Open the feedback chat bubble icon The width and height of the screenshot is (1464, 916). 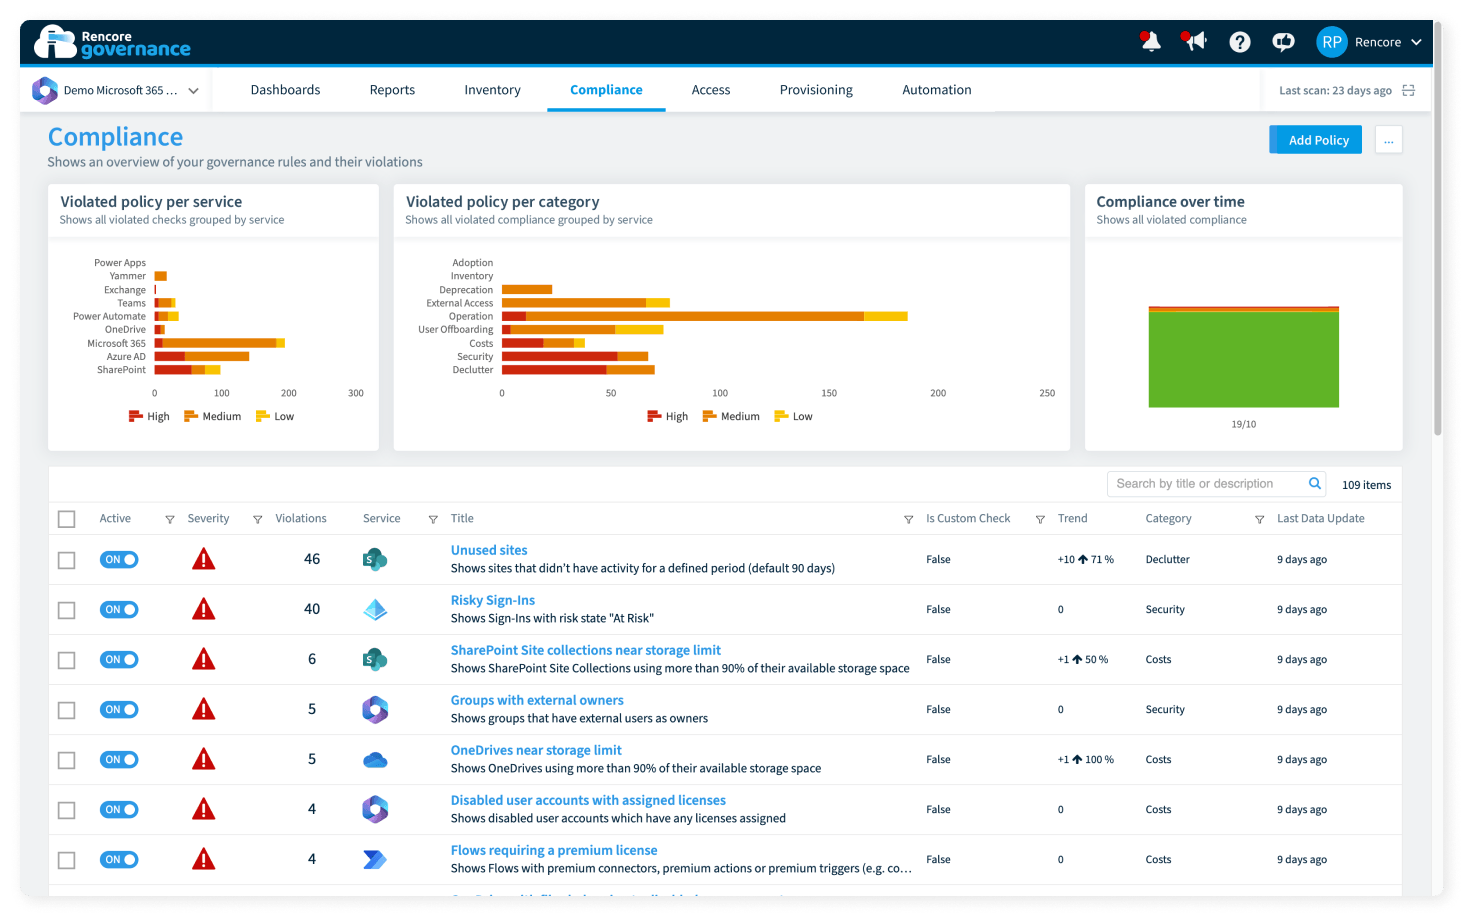pos(1283,42)
